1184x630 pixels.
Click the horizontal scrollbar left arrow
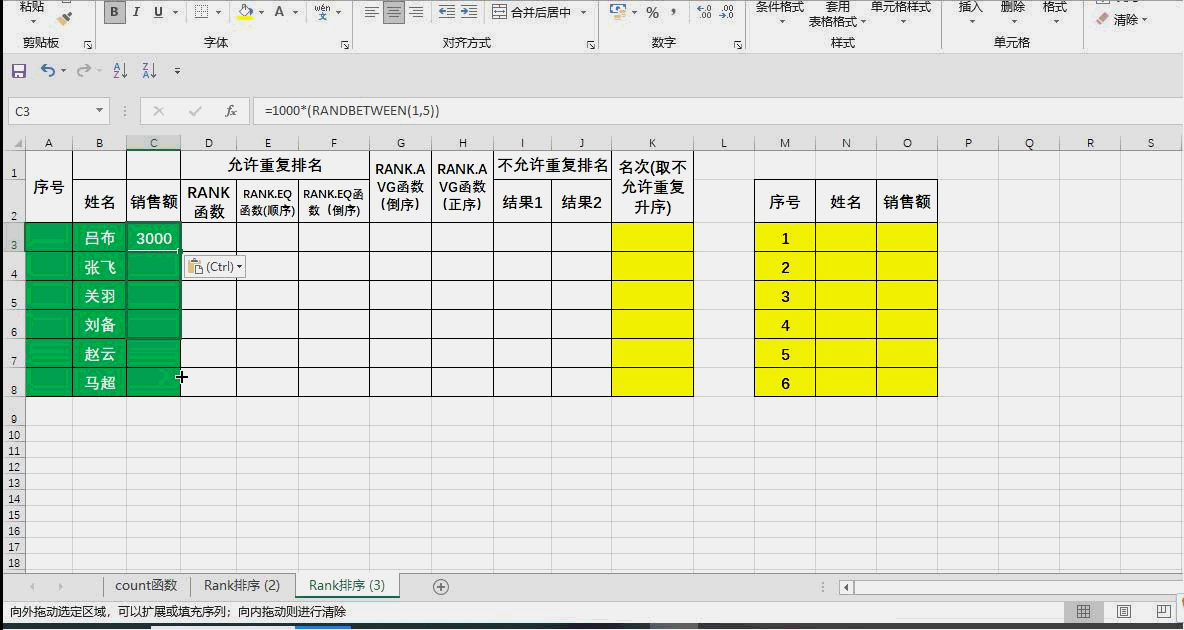pyautogui.click(x=846, y=587)
